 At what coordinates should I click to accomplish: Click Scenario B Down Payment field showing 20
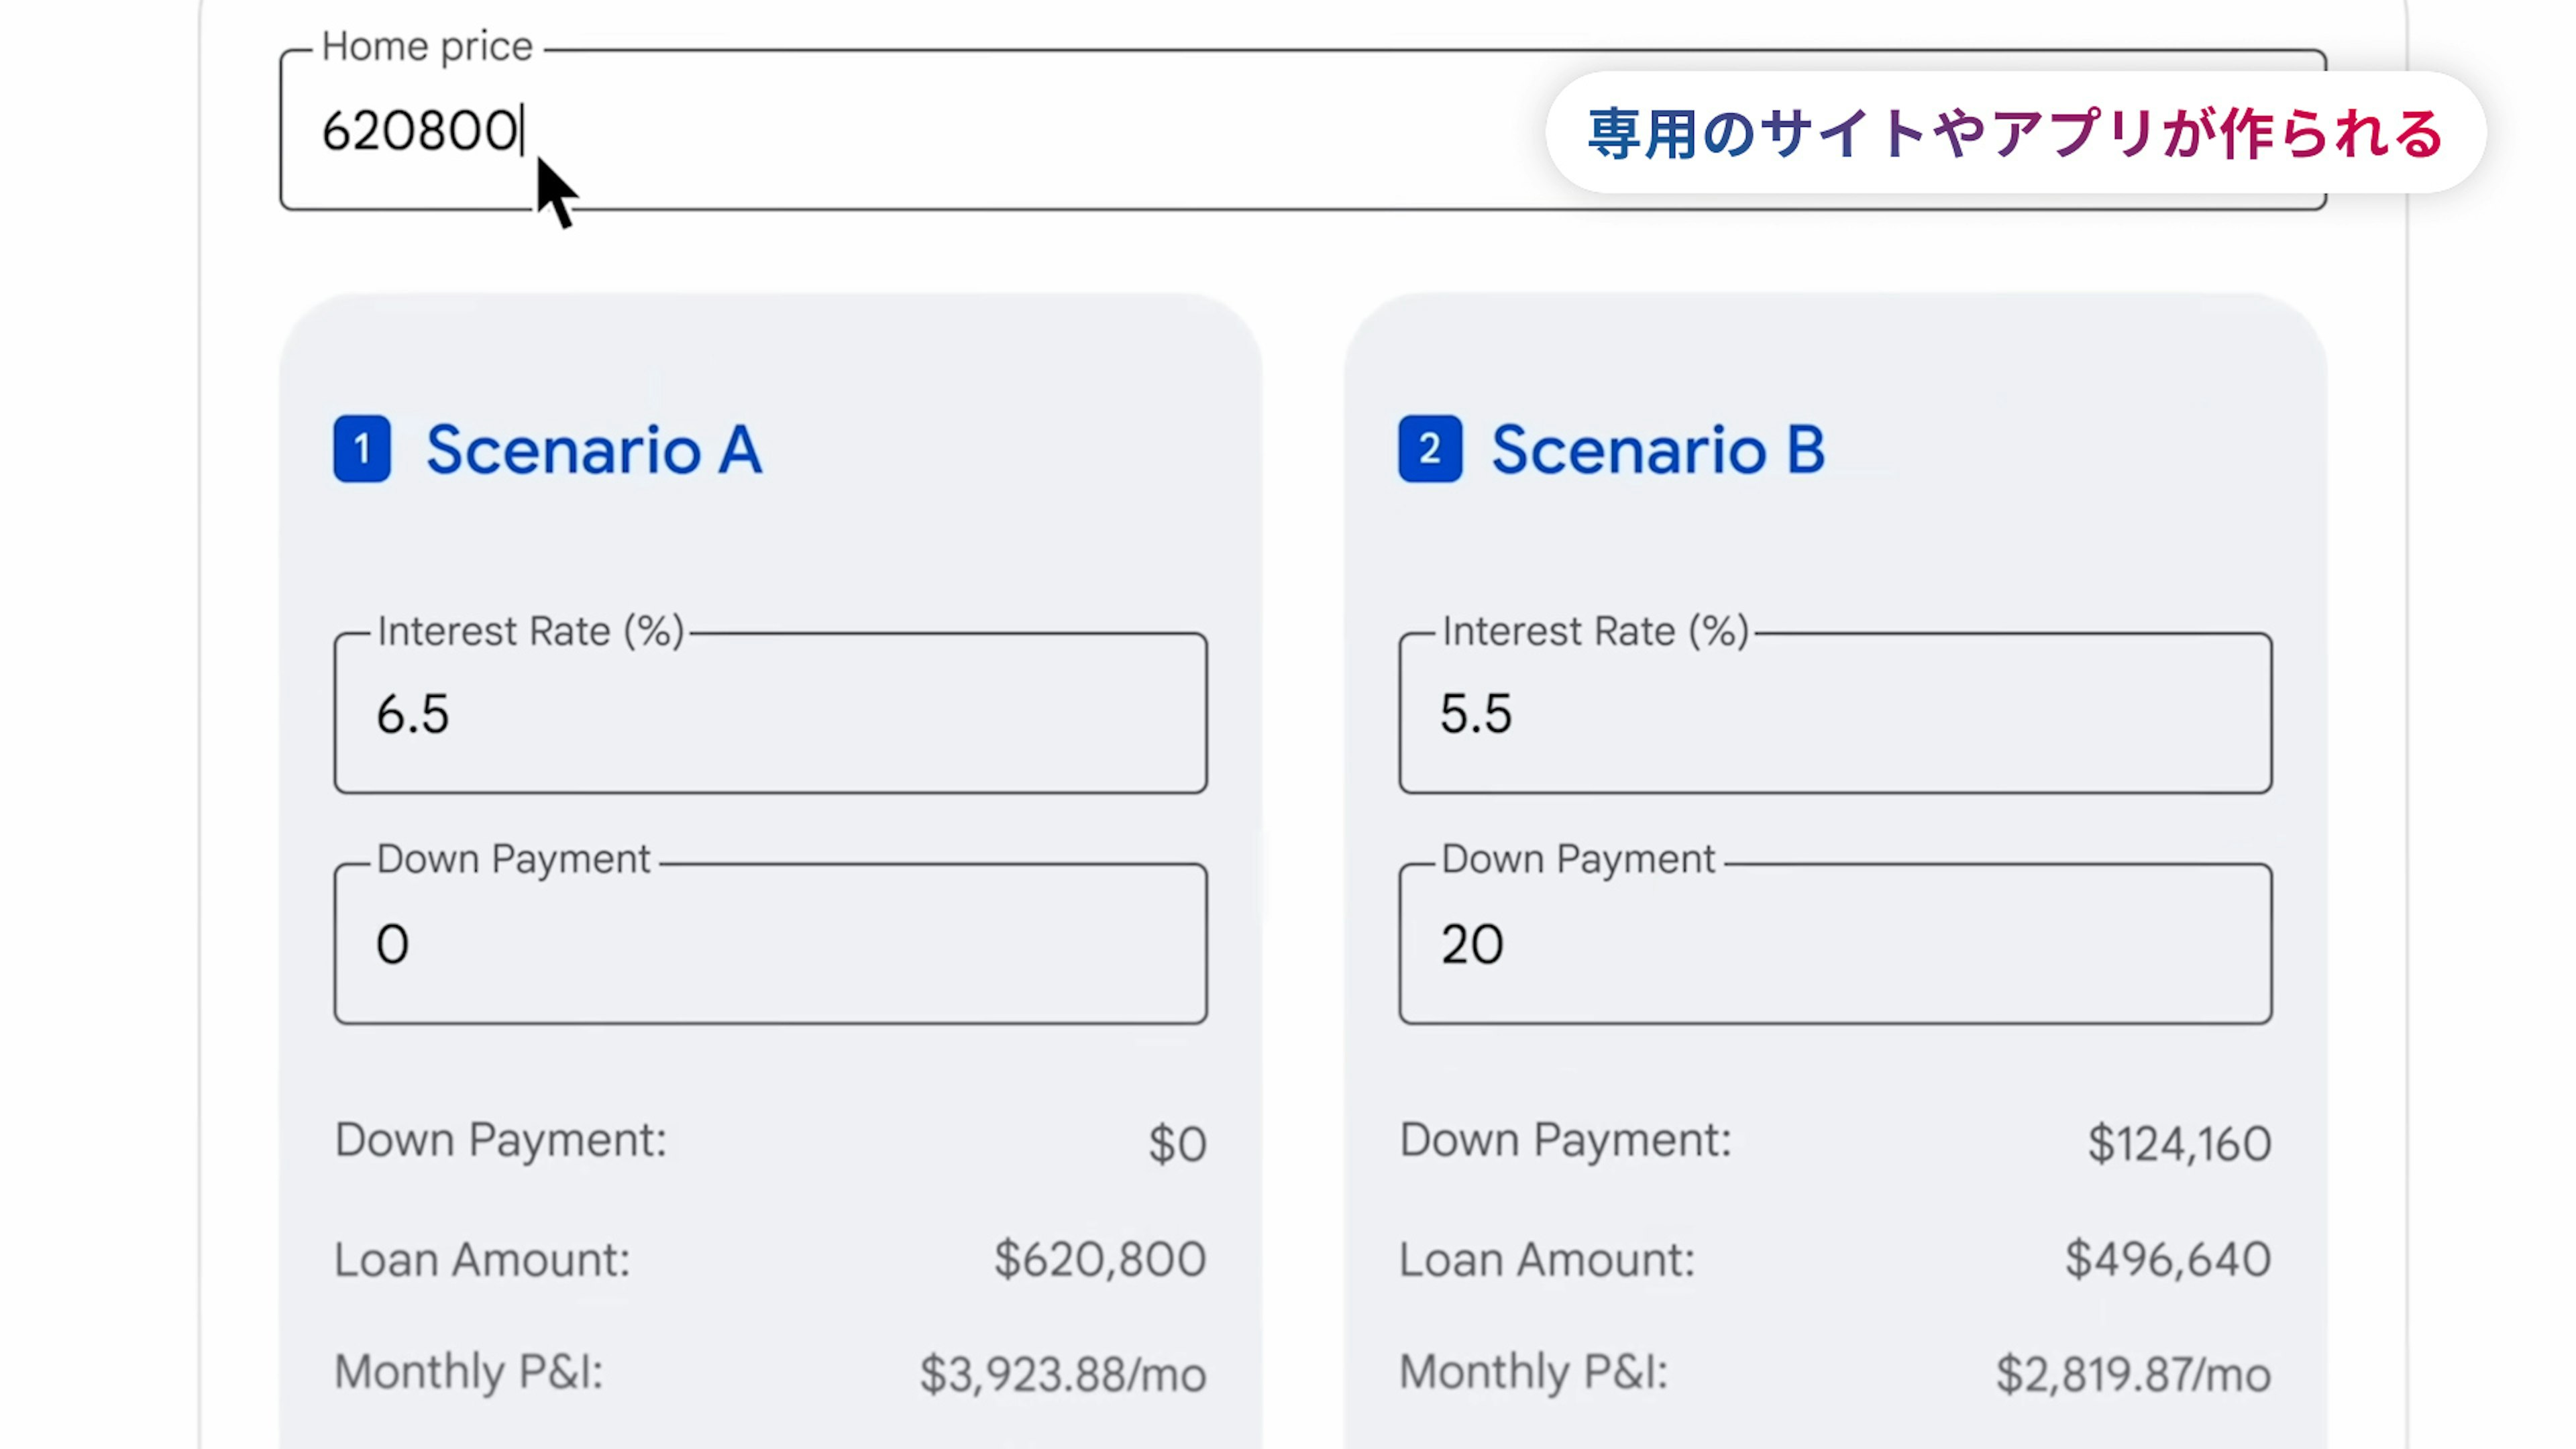pyautogui.click(x=1835, y=944)
